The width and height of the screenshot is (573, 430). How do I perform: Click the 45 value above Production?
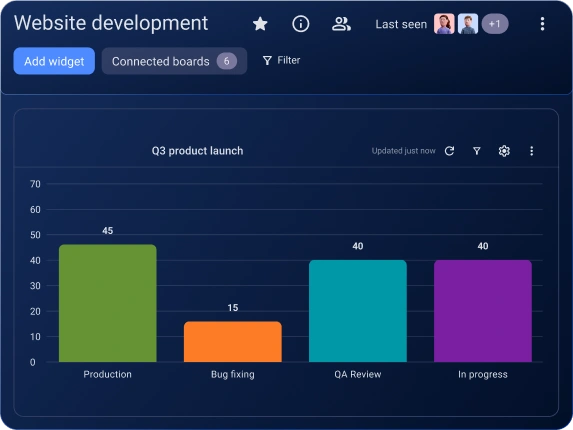(107, 231)
